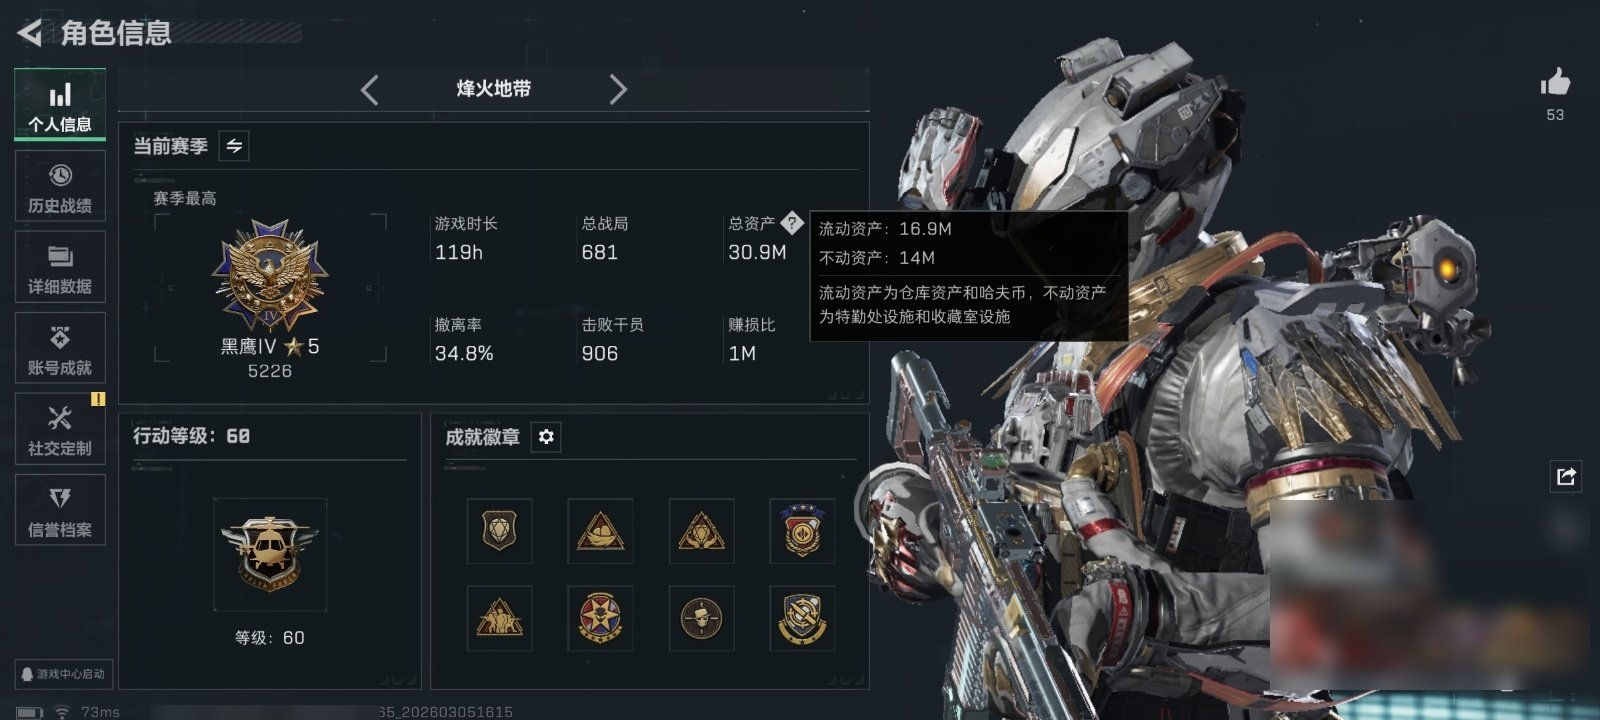Open the 历史战绩 sidebar tab

[60, 186]
